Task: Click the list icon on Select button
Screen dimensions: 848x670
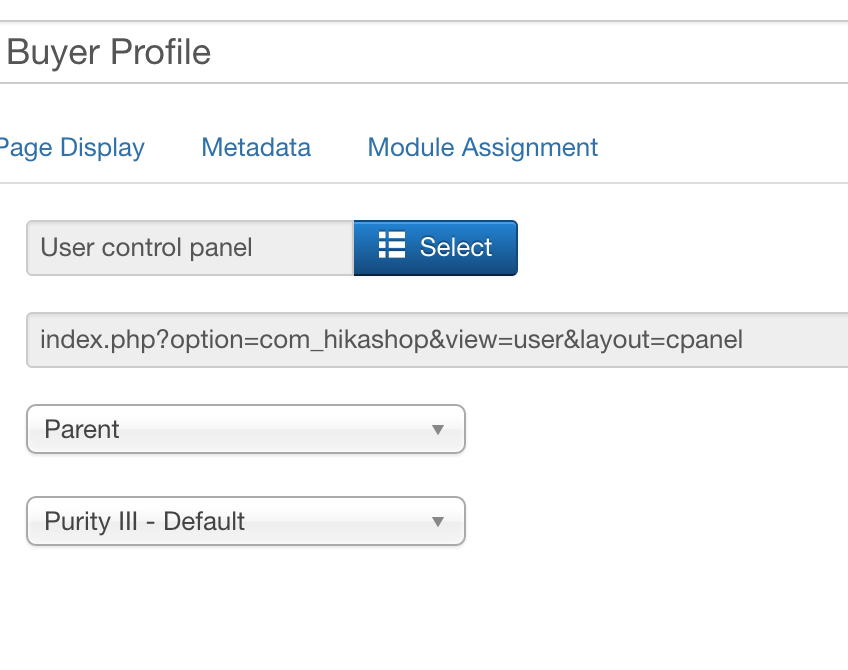Action: (391, 247)
